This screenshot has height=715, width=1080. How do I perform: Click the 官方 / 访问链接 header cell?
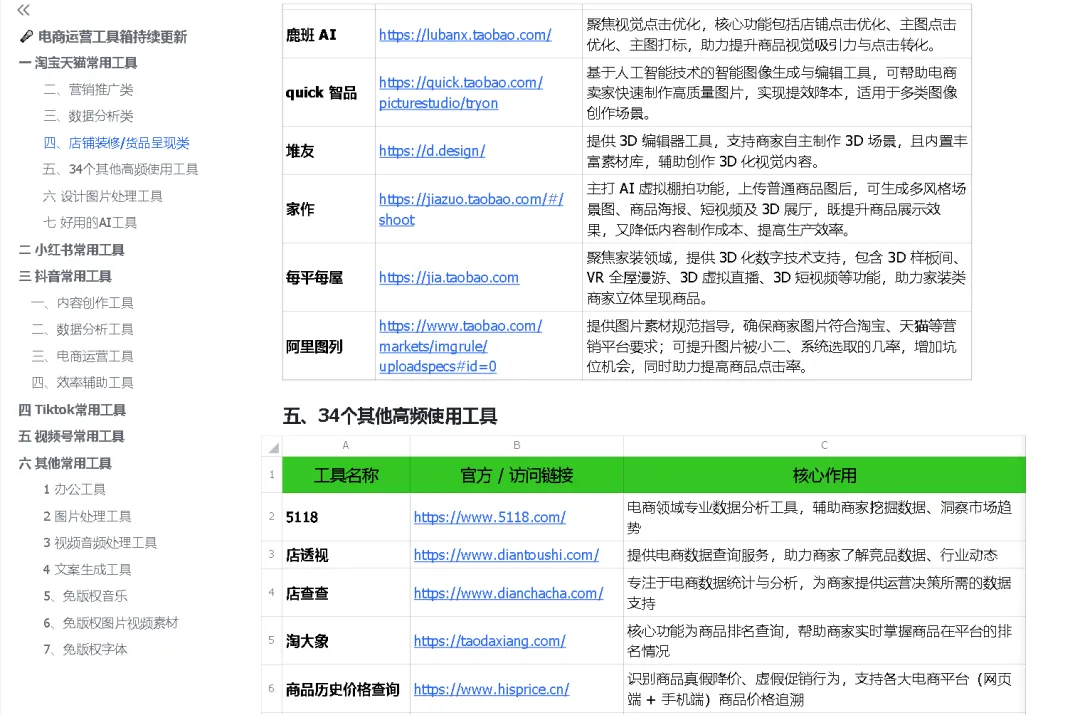click(x=517, y=475)
